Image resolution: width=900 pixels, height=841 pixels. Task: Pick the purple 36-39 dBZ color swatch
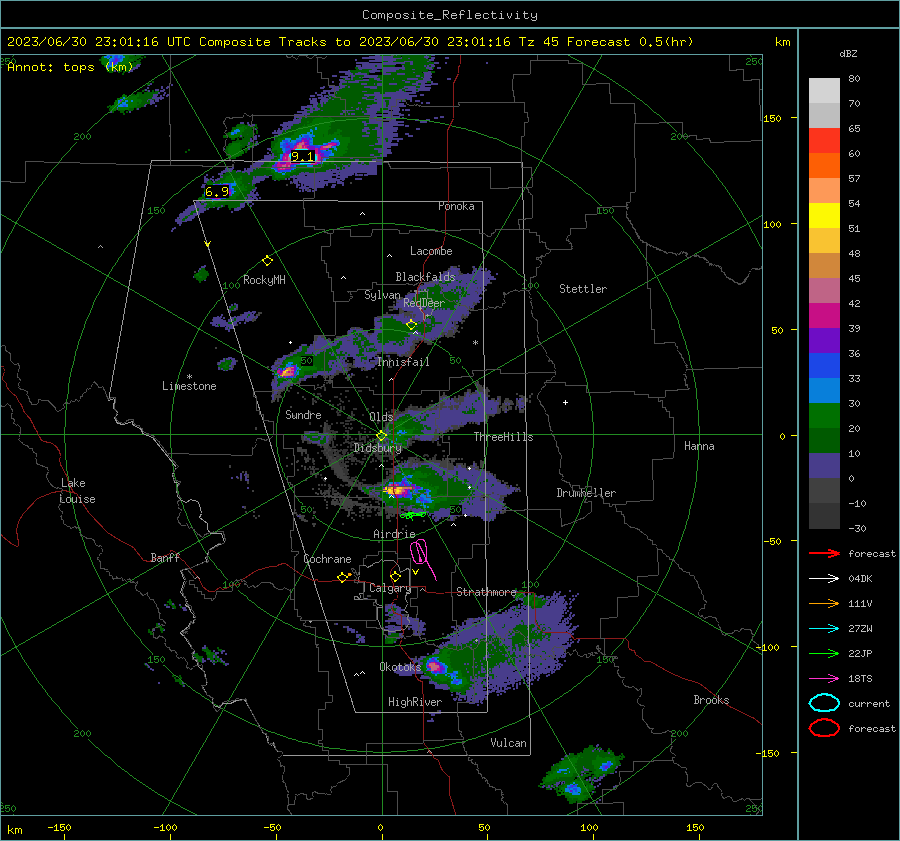(824, 340)
